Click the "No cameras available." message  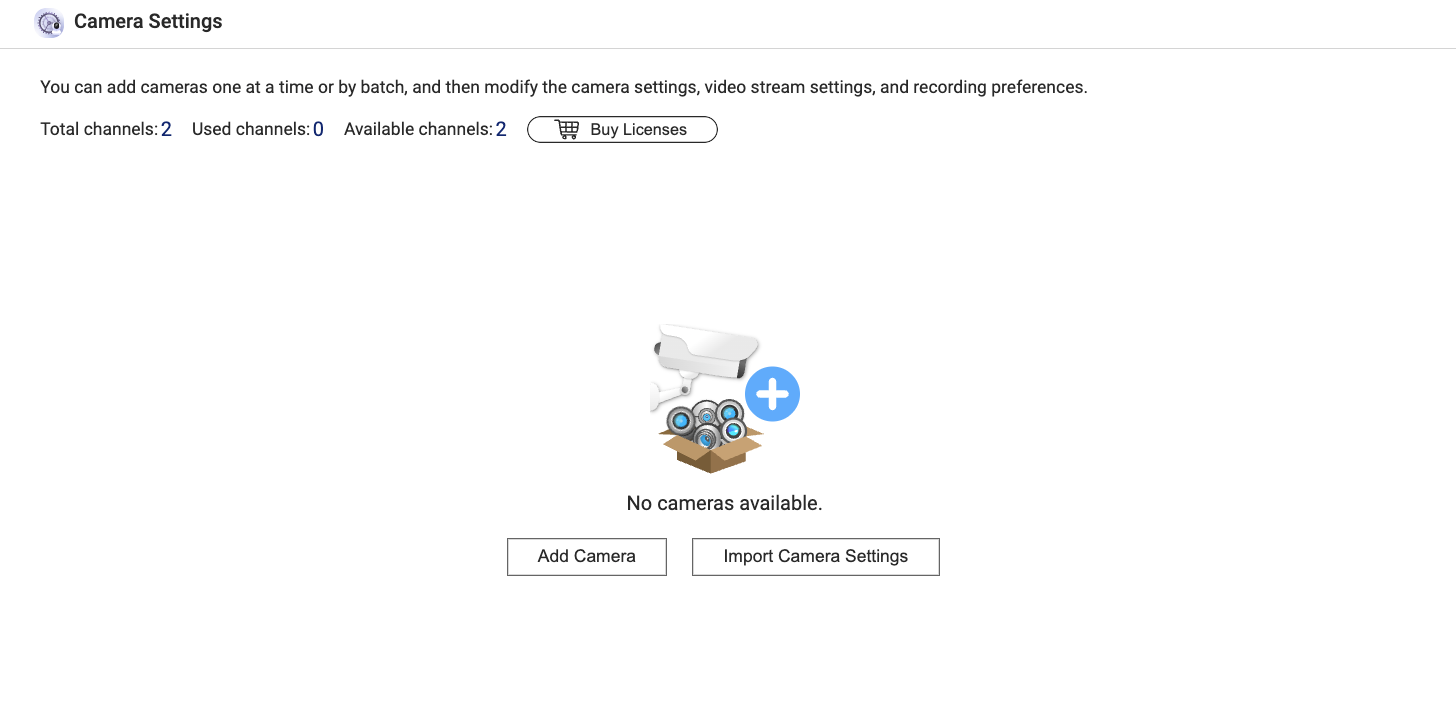click(x=724, y=503)
